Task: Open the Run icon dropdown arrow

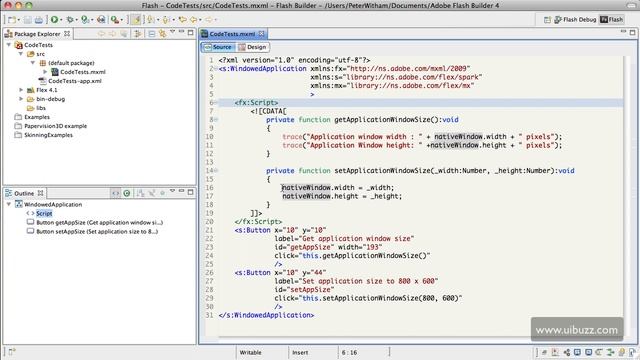Action: pyautogui.click(x=61, y=20)
